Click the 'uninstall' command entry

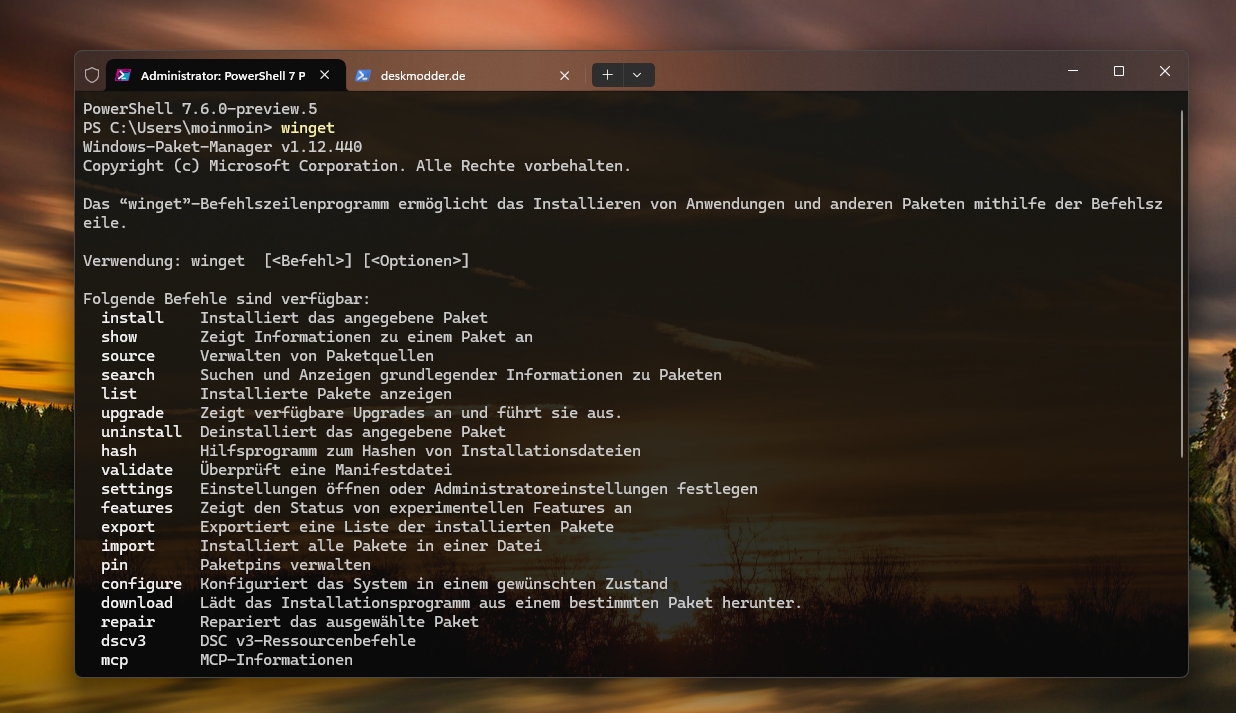(x=141, y=432)
